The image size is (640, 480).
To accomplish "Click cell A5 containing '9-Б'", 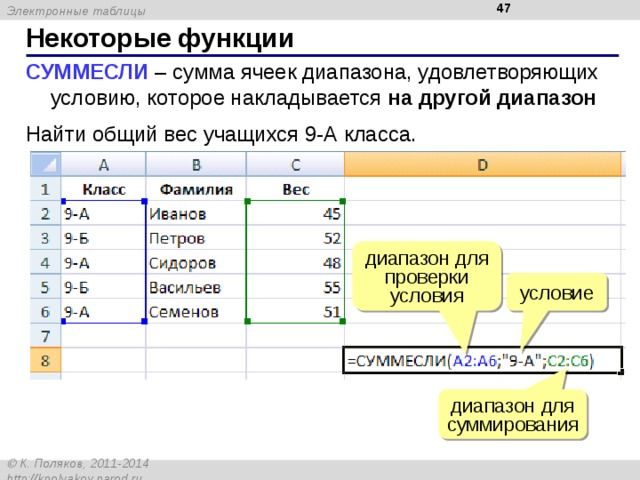I will pyautogui.click(x=103, y=287).
